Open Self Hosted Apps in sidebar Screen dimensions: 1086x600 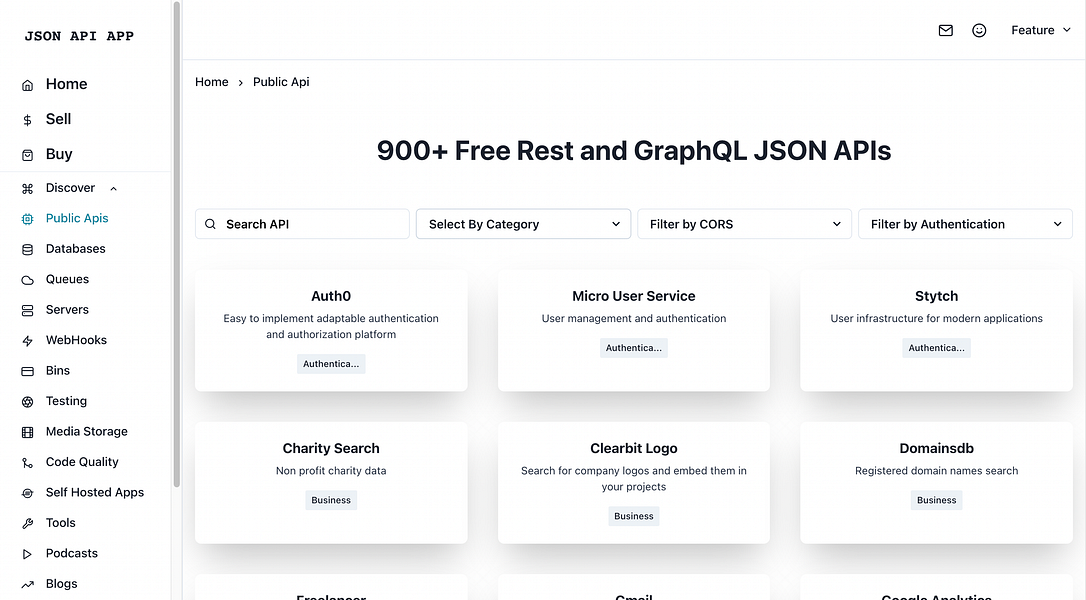(x=95, y=493)
